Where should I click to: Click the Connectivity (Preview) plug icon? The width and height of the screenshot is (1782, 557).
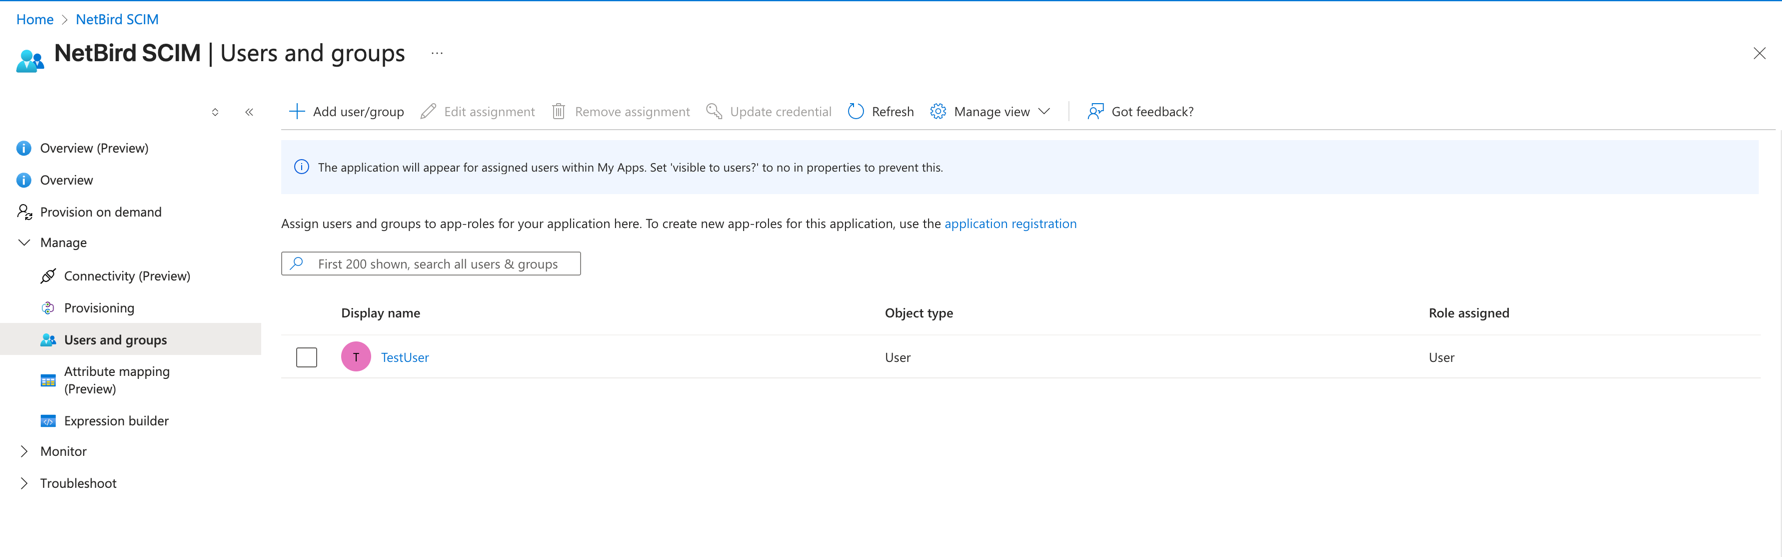tap(48, 276)
